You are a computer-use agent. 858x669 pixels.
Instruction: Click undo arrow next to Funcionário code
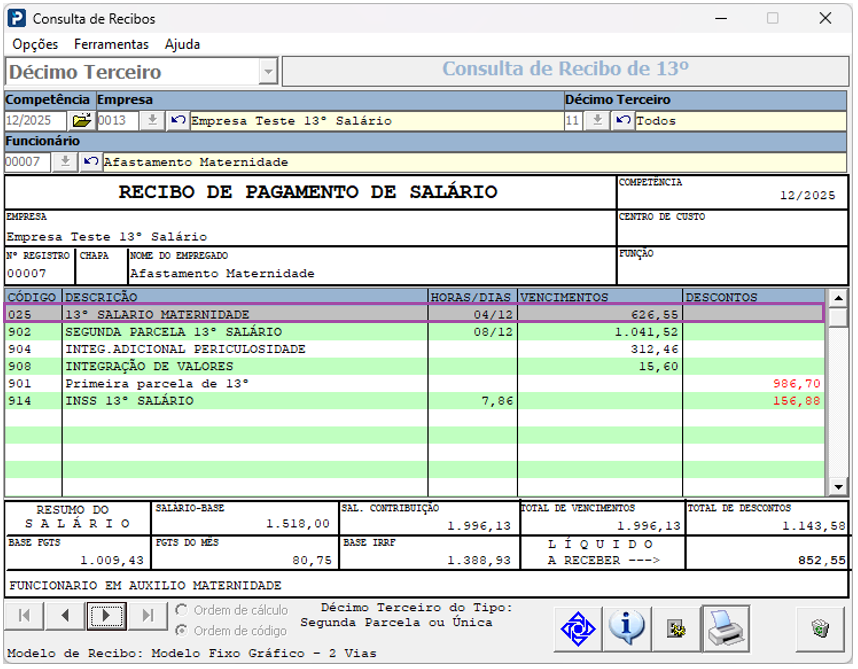point(91,162)
